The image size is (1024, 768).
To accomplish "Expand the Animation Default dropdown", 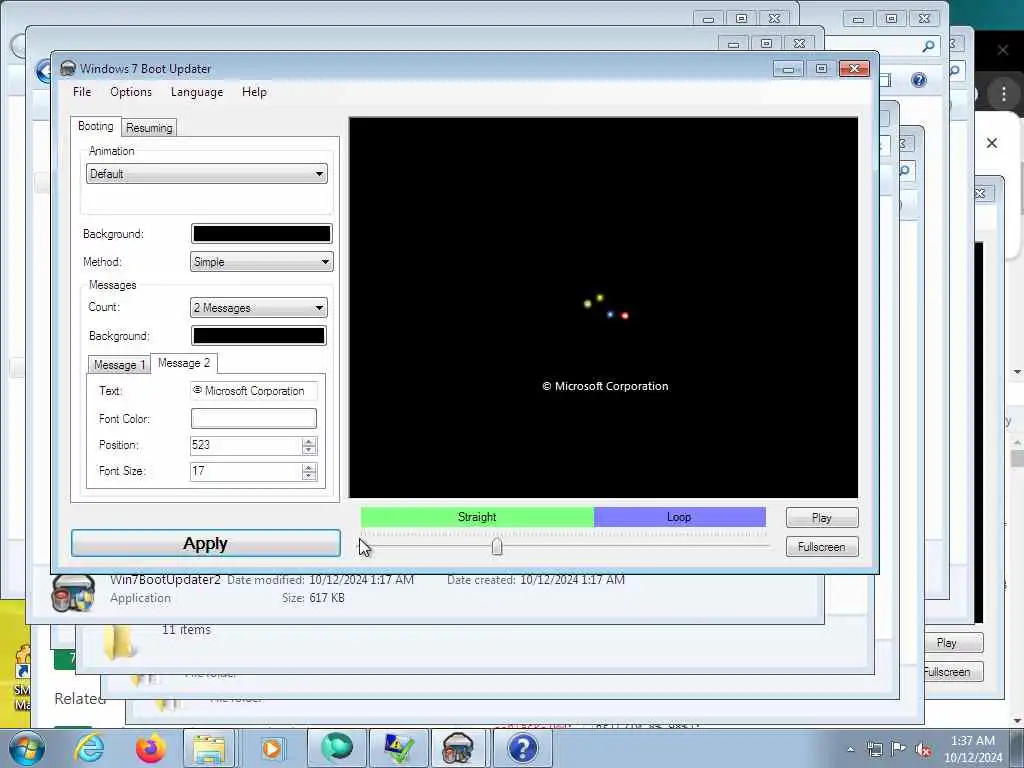I will coord(206,174).
